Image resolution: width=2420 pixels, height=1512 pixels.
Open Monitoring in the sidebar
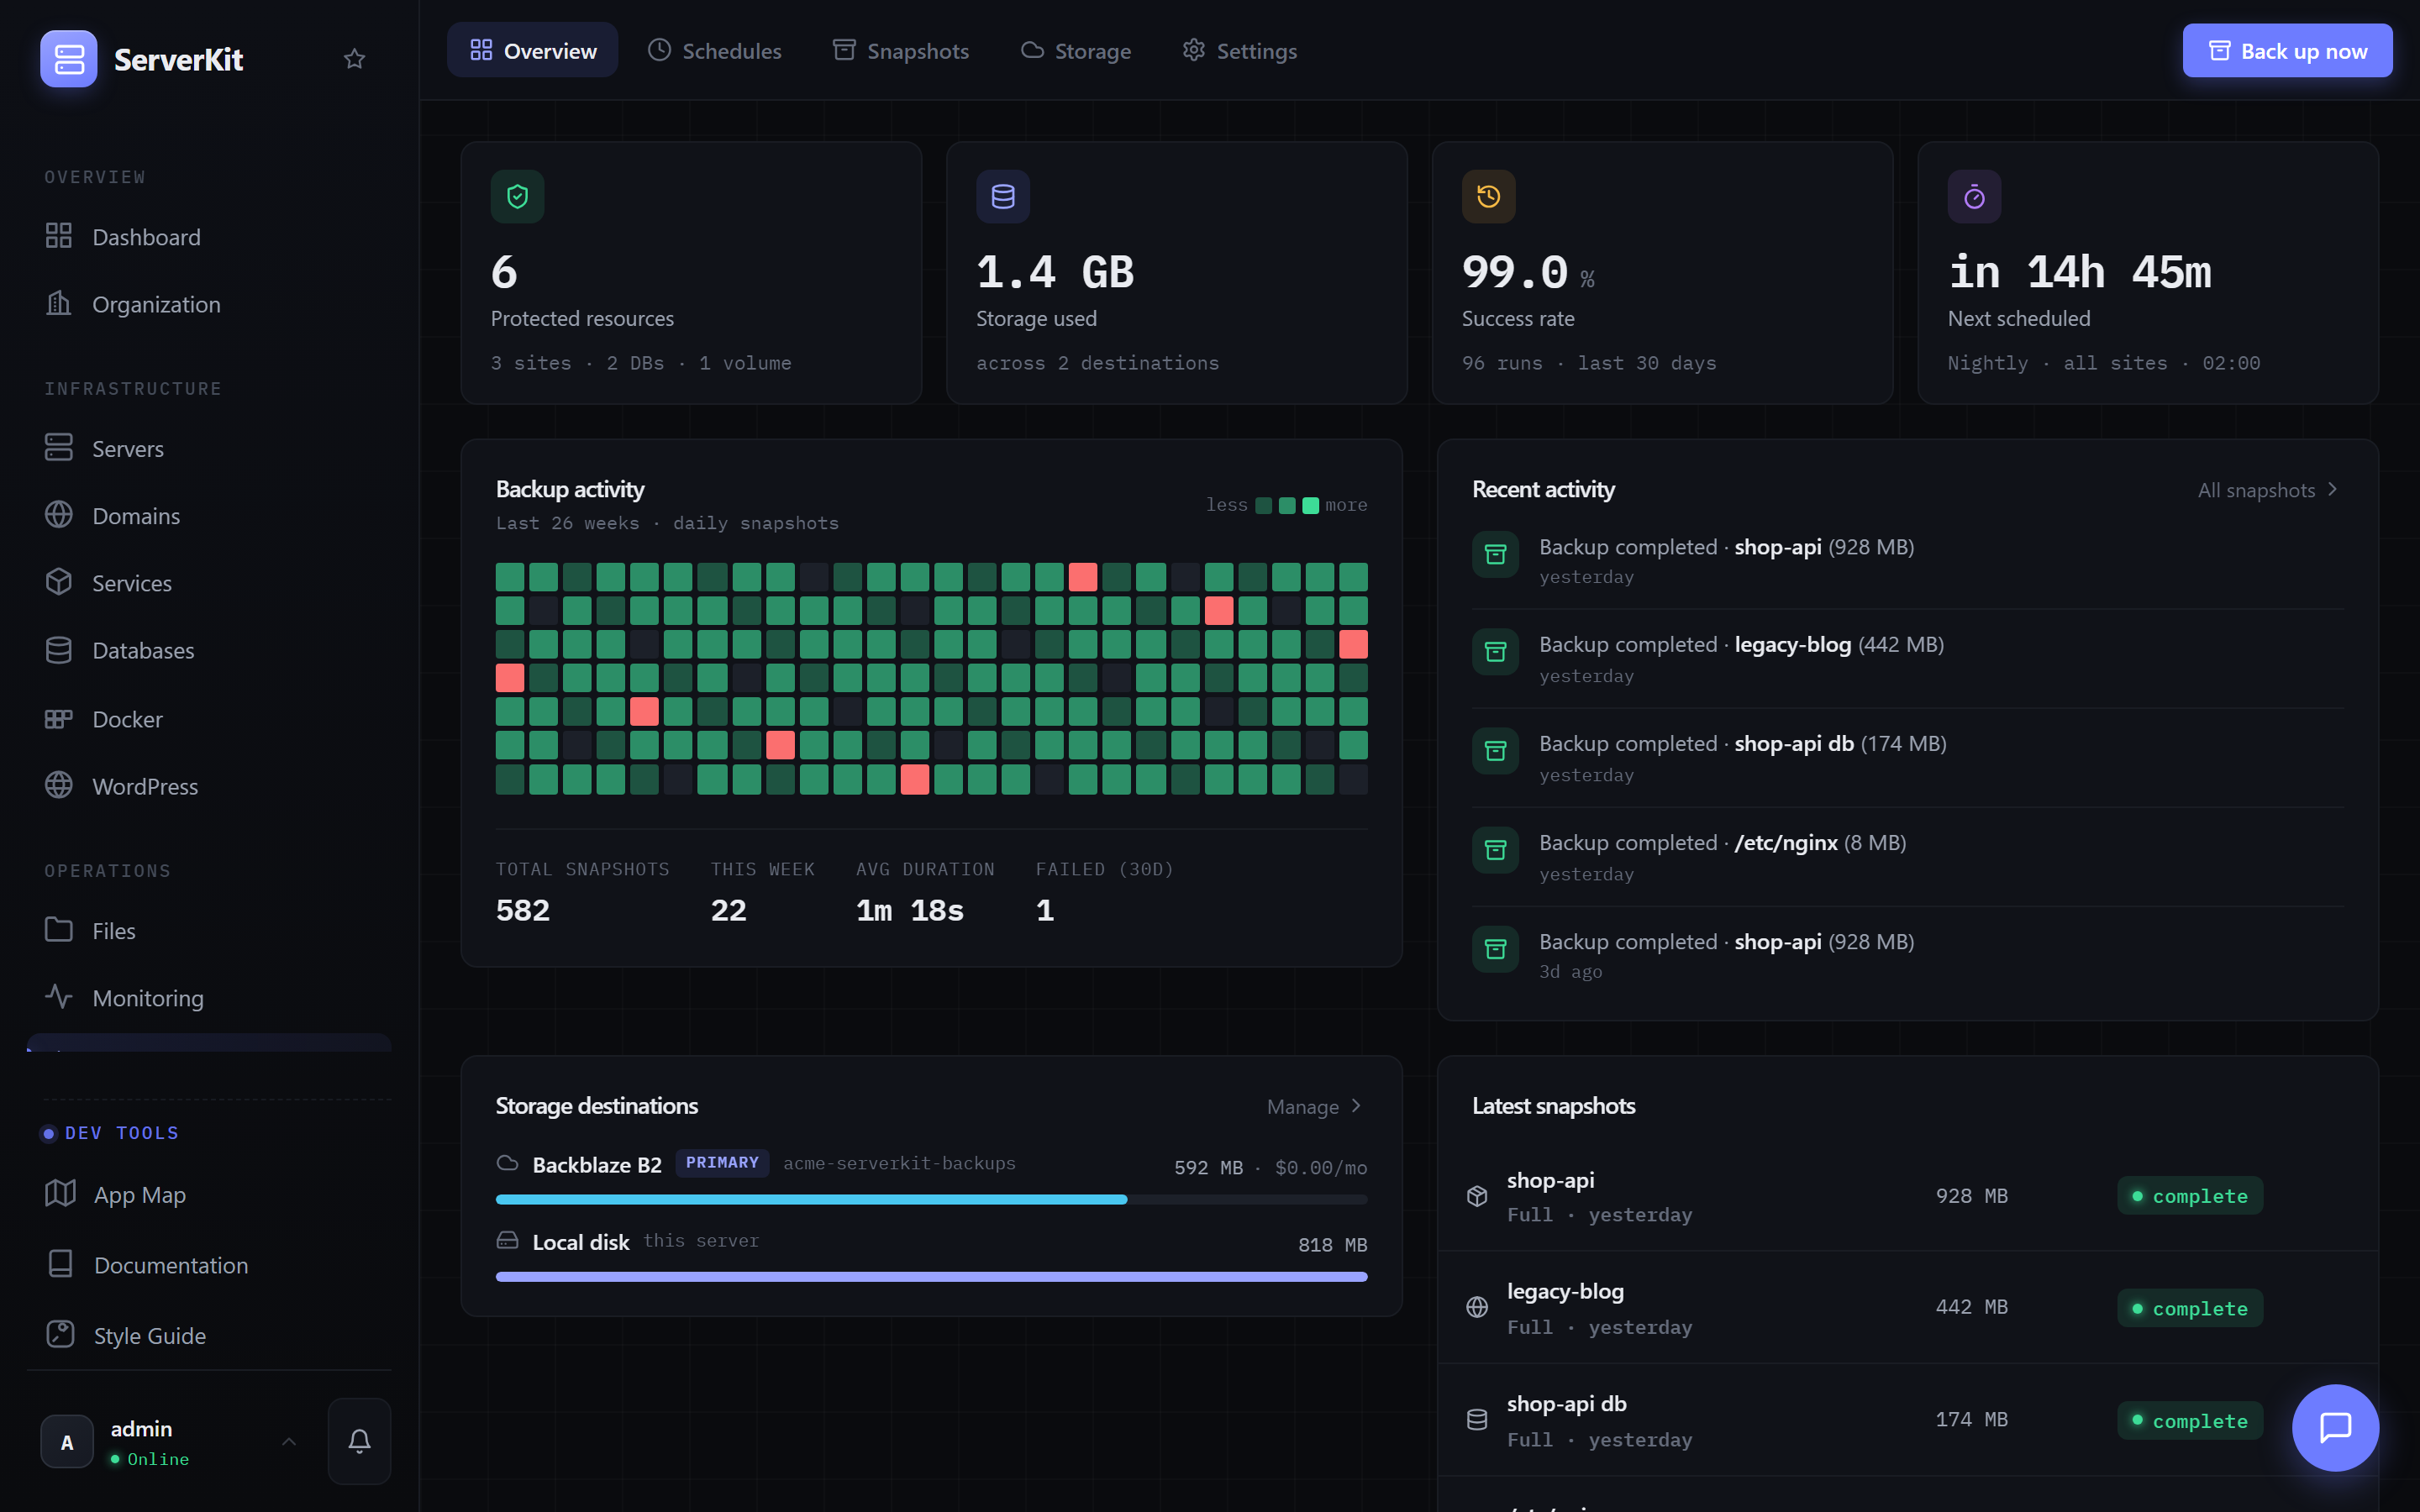coord(209,997)
